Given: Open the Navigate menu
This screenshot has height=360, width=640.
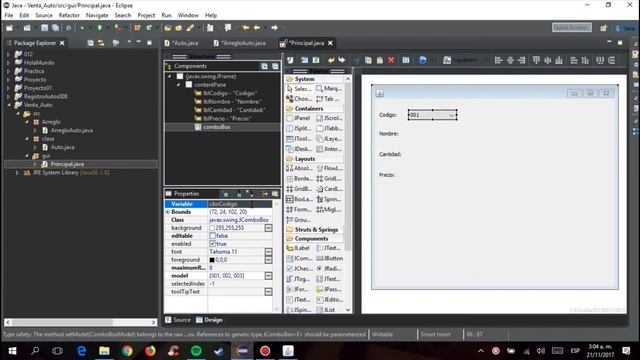Looking at the screenshot, I should [97, 15].
